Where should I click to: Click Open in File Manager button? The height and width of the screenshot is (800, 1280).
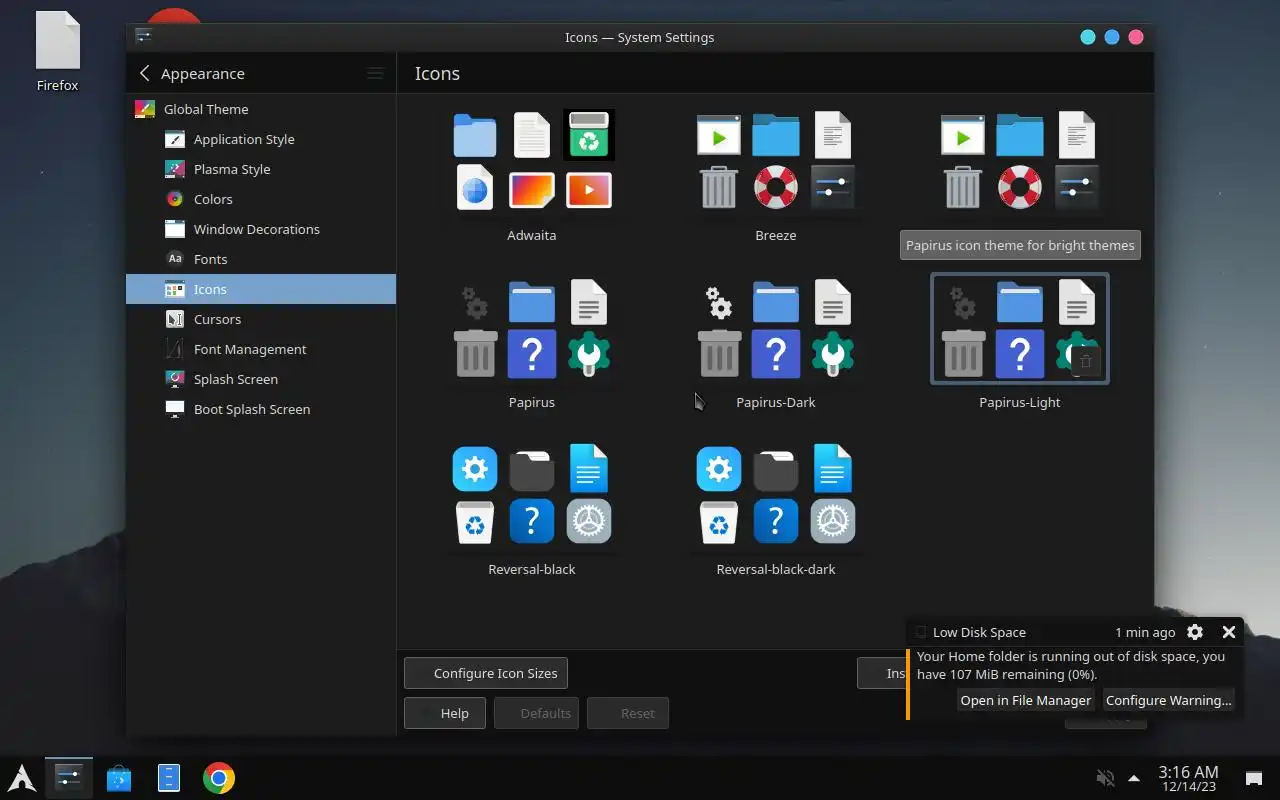1025,700
